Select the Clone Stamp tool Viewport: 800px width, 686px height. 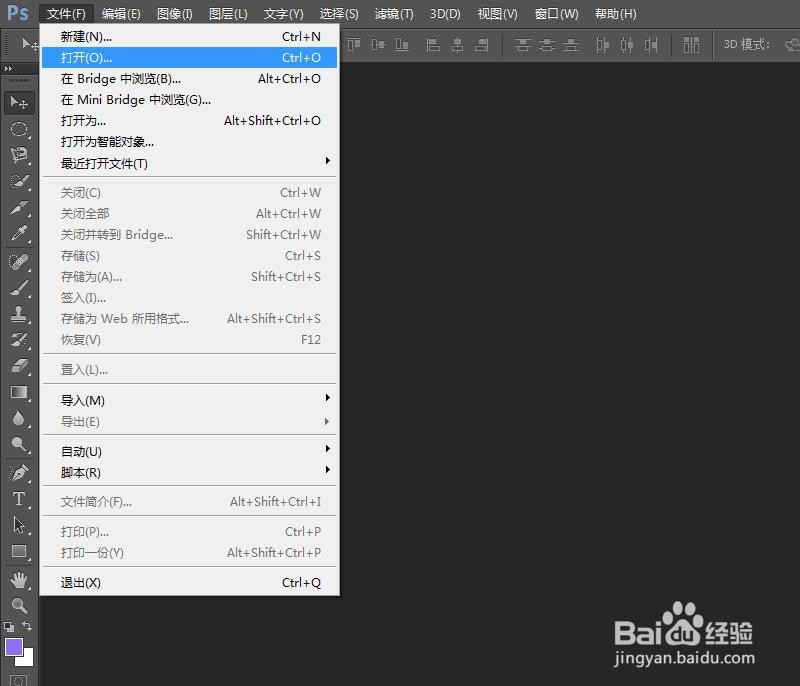[x=19, y=314]
